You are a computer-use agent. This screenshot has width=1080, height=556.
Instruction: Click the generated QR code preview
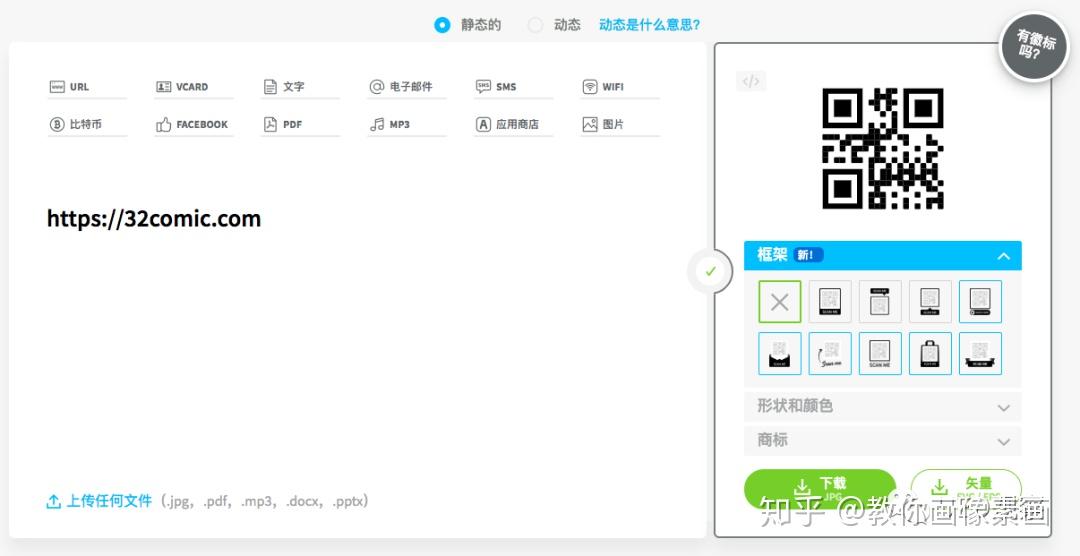point(883,149)
